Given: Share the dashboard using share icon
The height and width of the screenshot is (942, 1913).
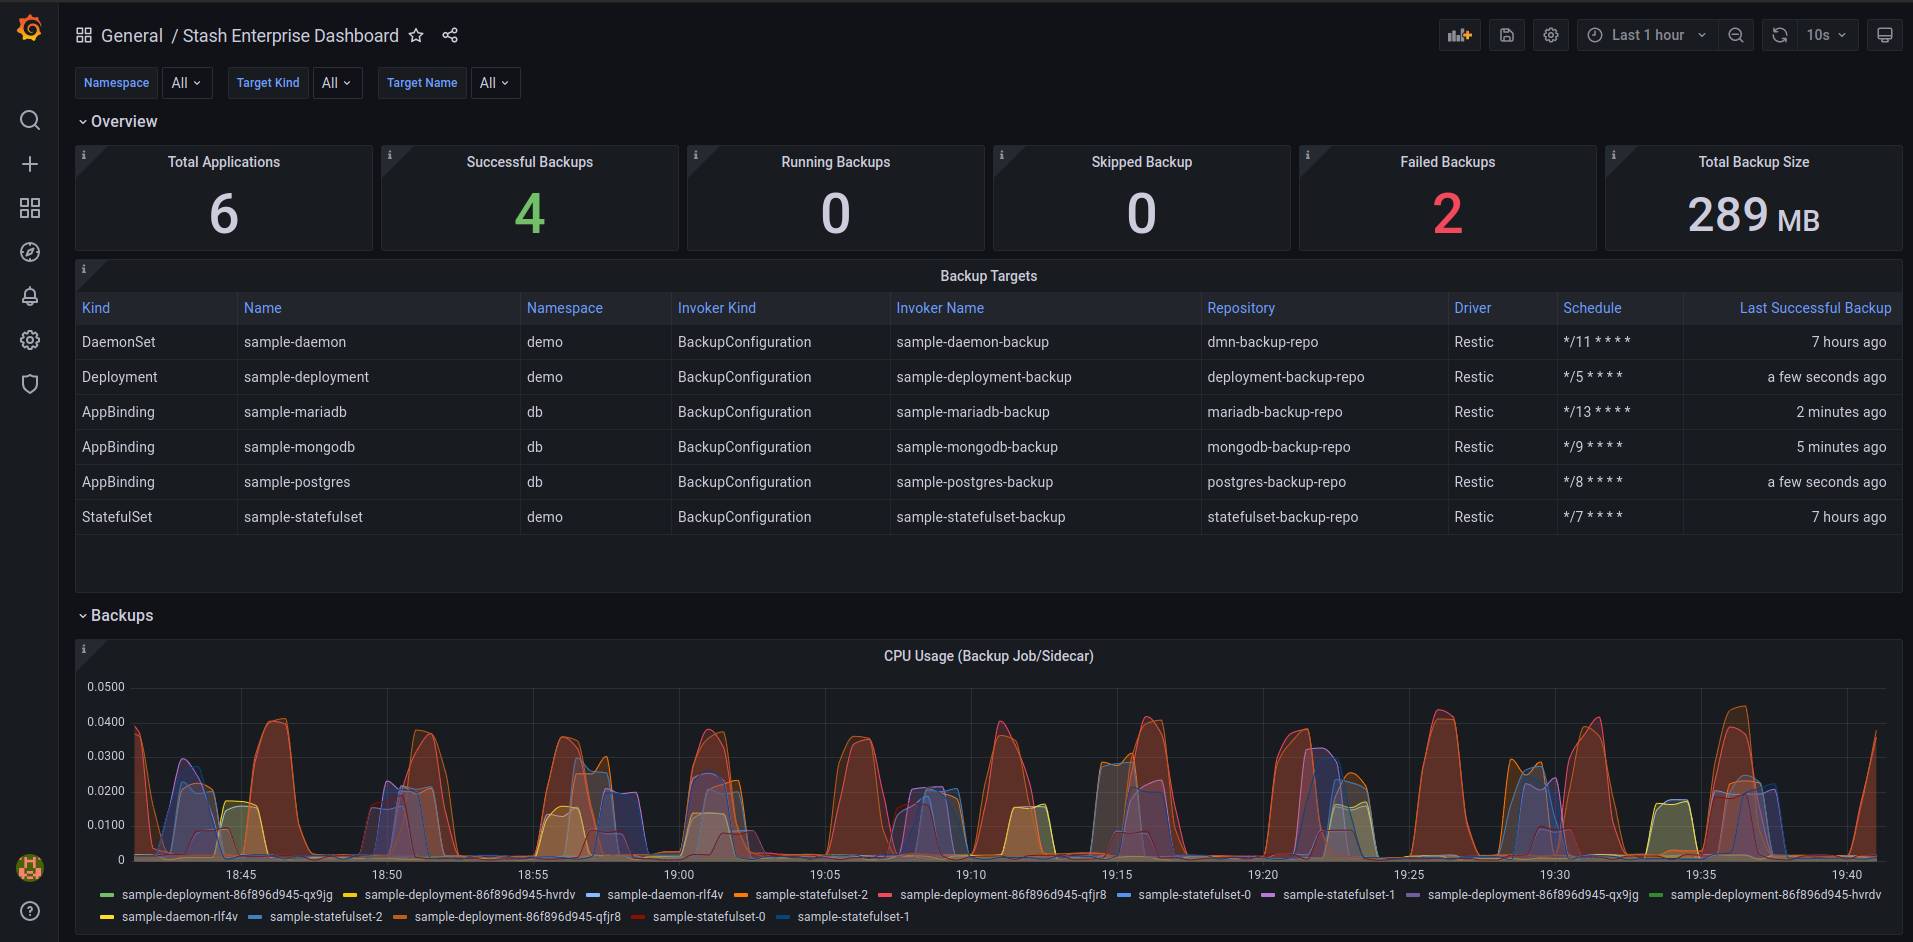Looking at the screenshot, I should pyautogui.click(x=450, y=36).
